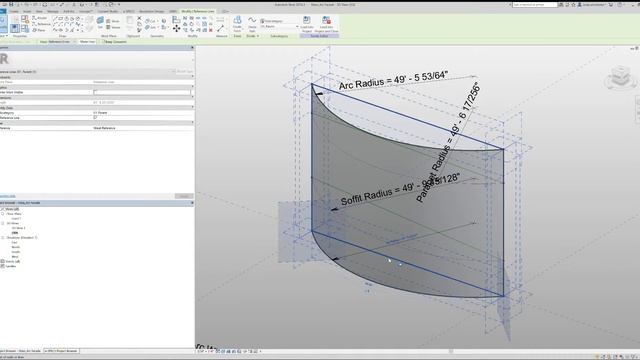Image resolution: width=640 pixels, height=360 pixels.
Task: Switch to Project Browser bottom tab
Action: (x=20, y=351)
